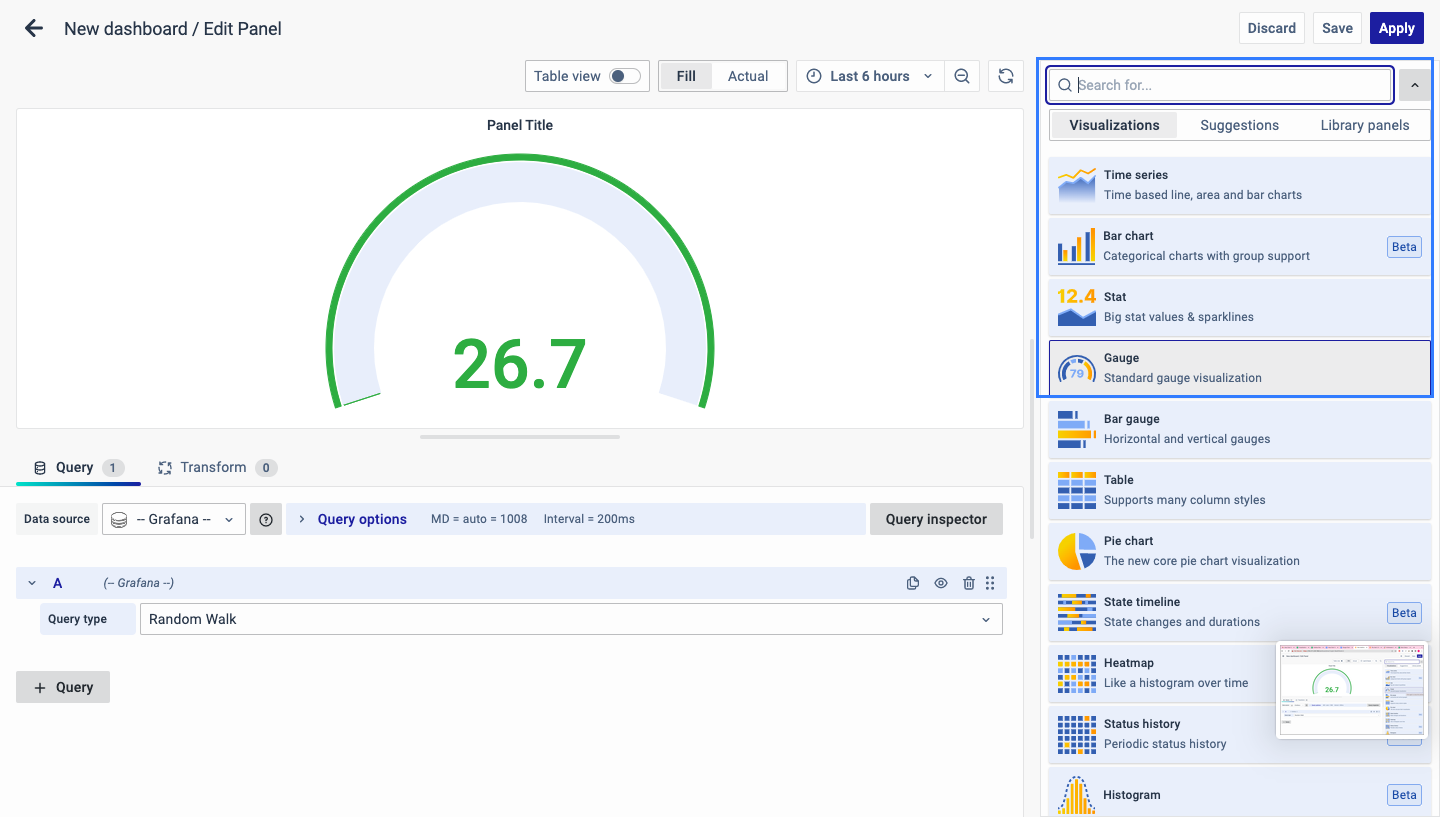Open the Query inspector
Image resolution: width=1440 pixels, height=817 pixels.
coord(935,519)
